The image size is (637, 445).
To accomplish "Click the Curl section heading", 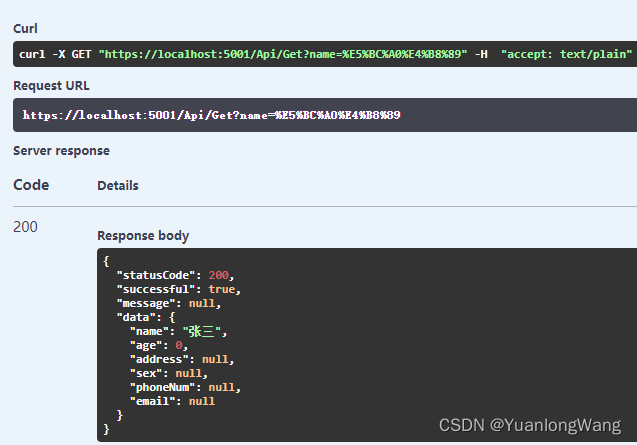I will coord(25,28).
